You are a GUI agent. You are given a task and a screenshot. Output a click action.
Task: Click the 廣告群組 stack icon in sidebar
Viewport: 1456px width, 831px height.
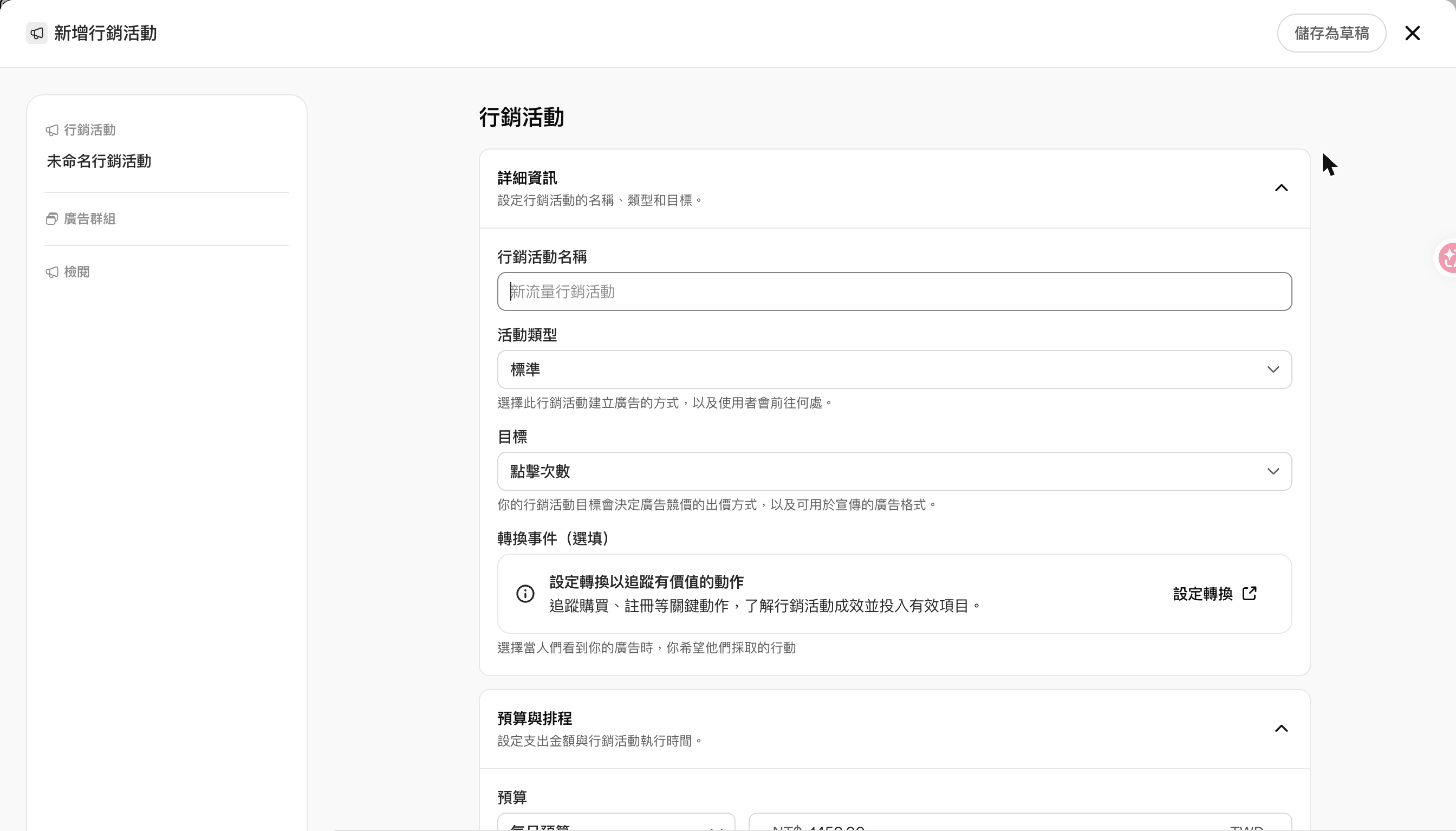[52, 219]
